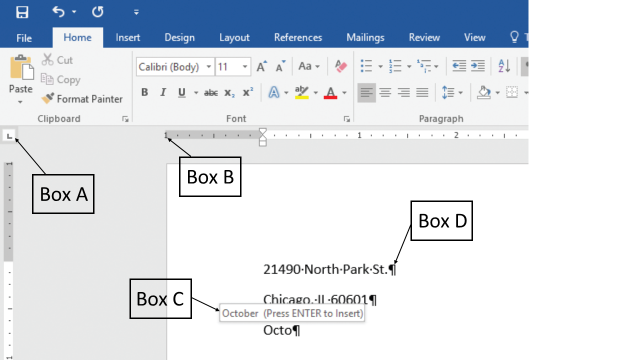Save the document using the floppy disk icon
This screenshot has width=640, height=360.
point(22,12)
